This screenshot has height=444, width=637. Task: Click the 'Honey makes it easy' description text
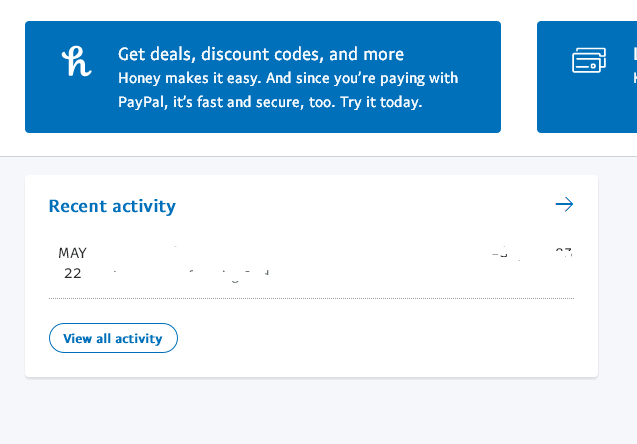point(288,78)
